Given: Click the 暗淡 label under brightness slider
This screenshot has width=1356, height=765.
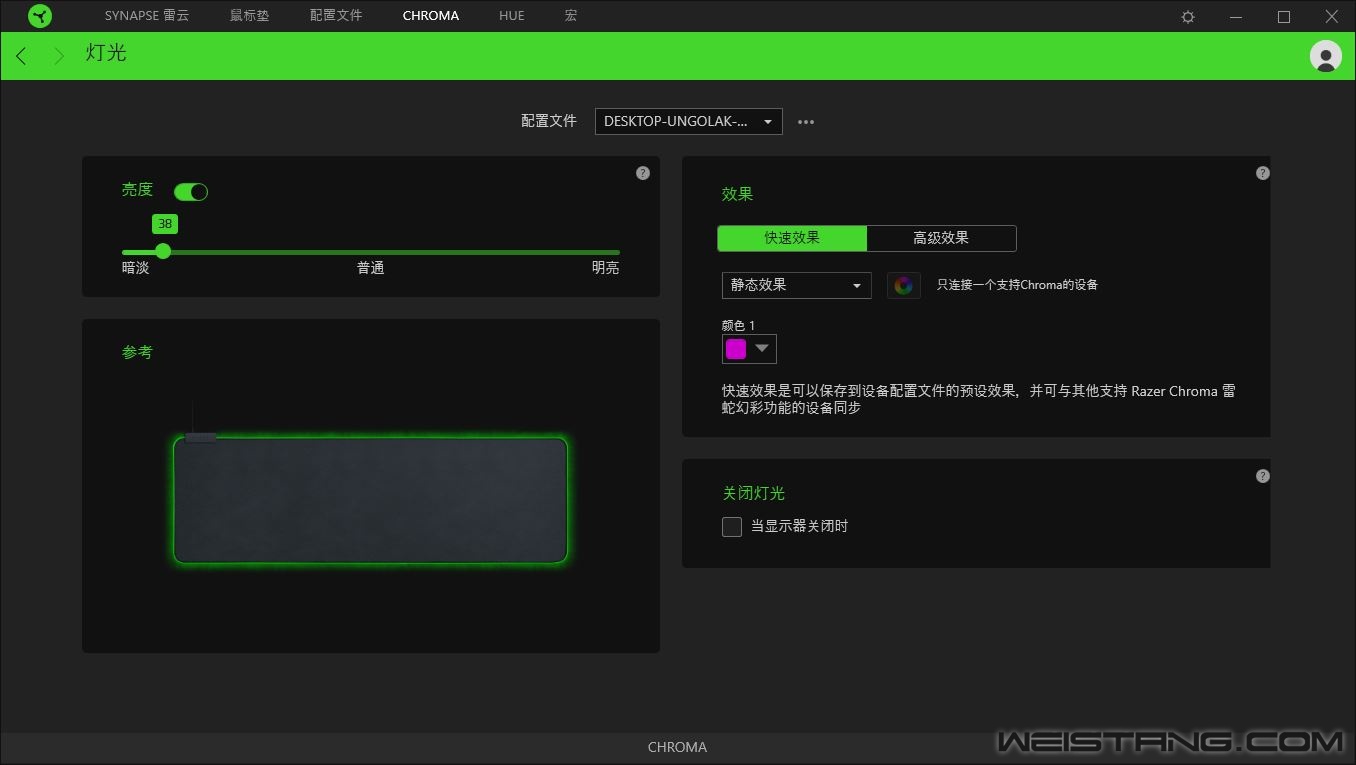Looking at the screenshot, I should click(x=136, y=268).
